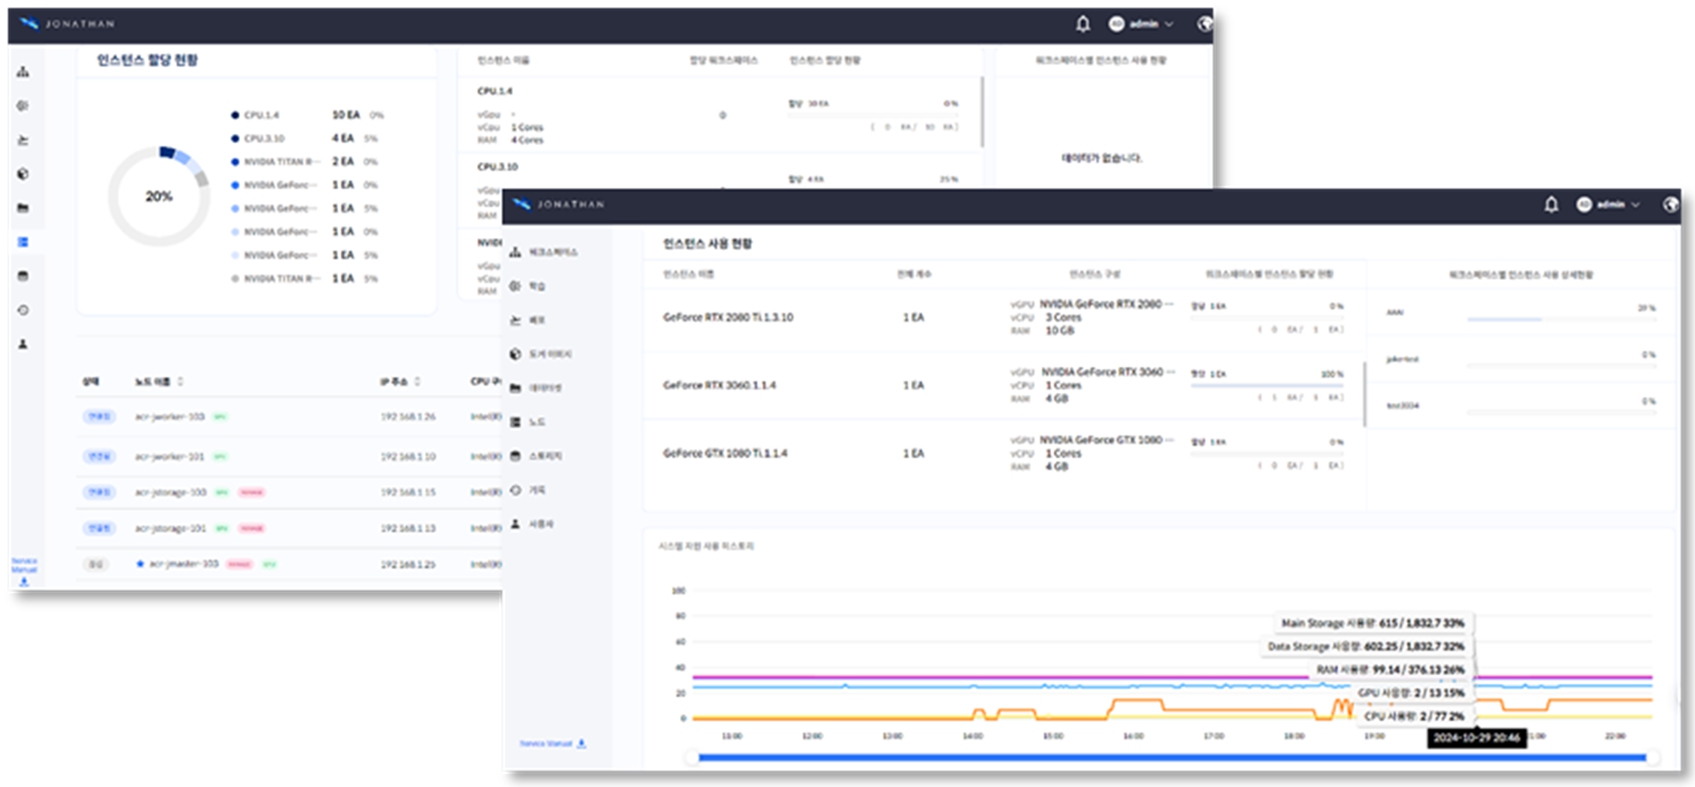
Task: Open notifications bell in the front window
Action: pos(1551,205)
